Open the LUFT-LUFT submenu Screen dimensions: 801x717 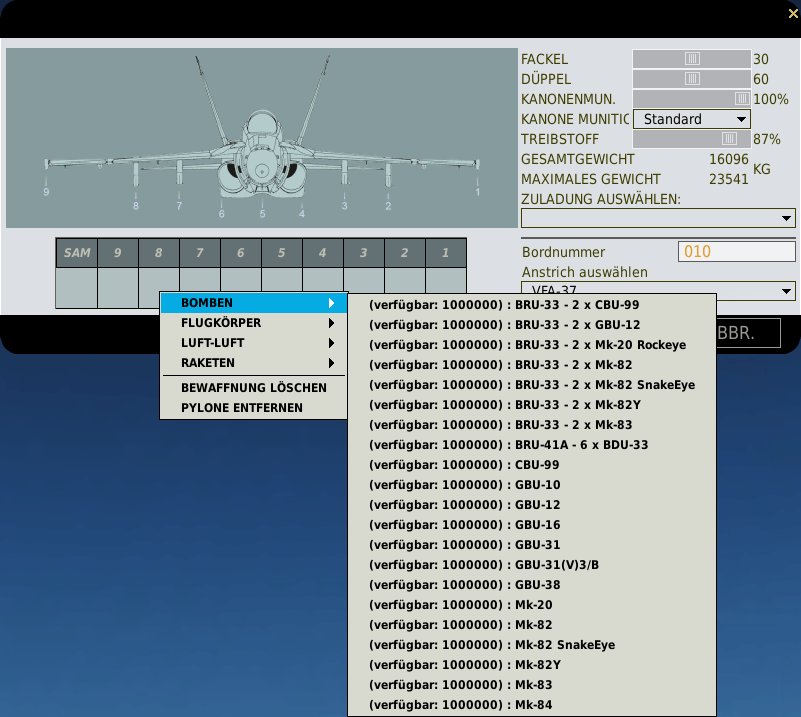[253, 343]
